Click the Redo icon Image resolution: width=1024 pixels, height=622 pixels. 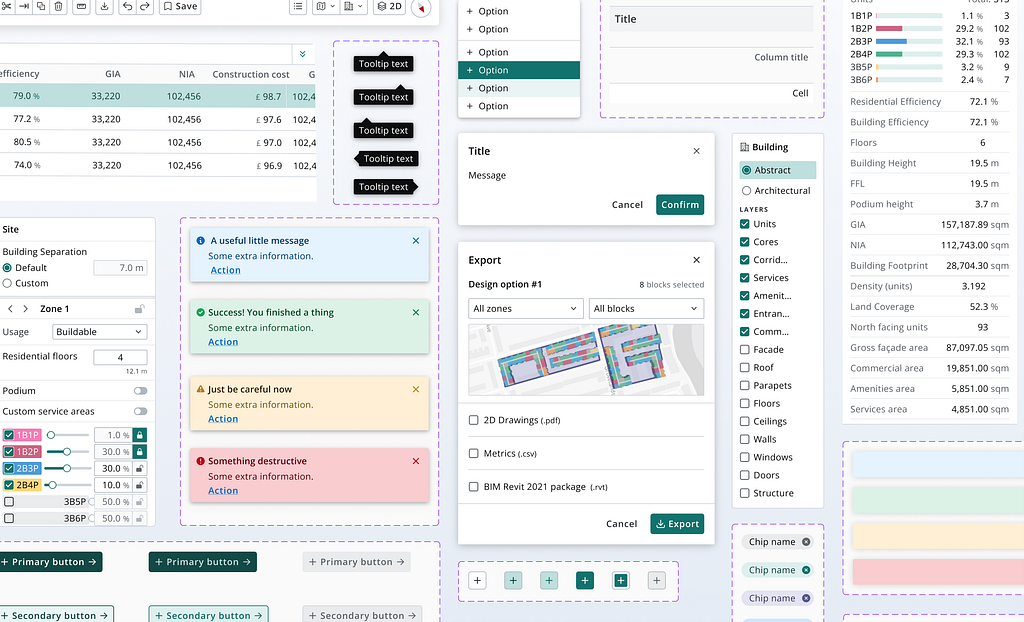pyautogui.click(x=145, y=7)
